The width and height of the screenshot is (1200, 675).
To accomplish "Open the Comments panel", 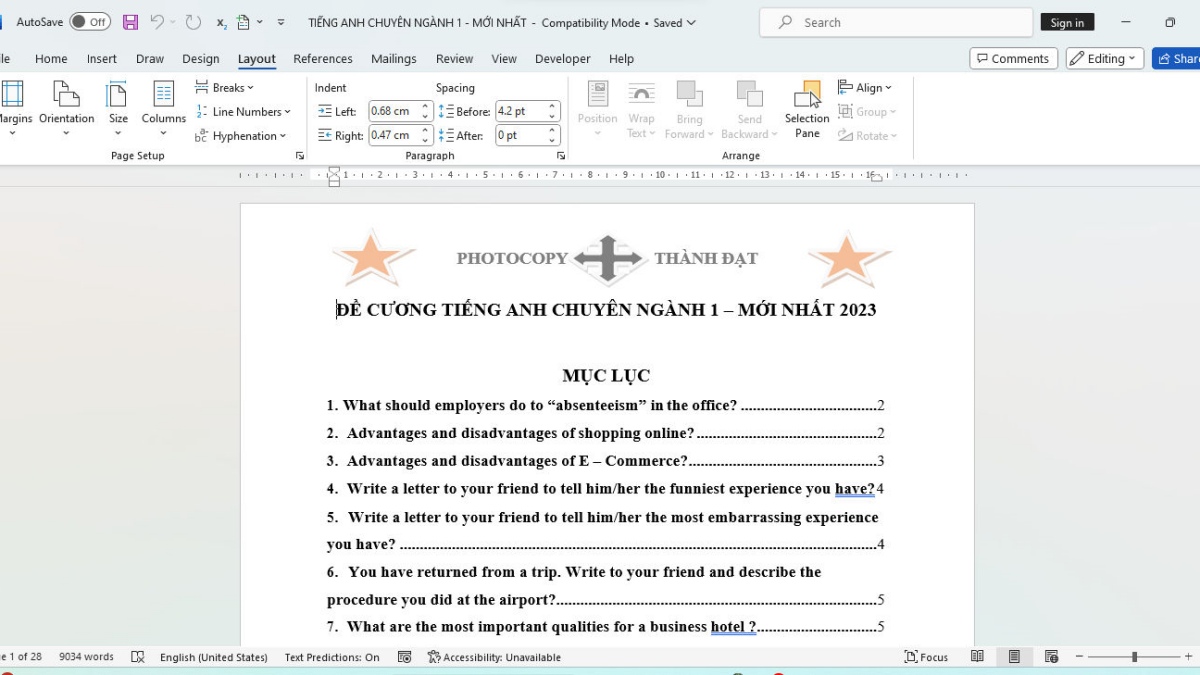I will 1013,58.
